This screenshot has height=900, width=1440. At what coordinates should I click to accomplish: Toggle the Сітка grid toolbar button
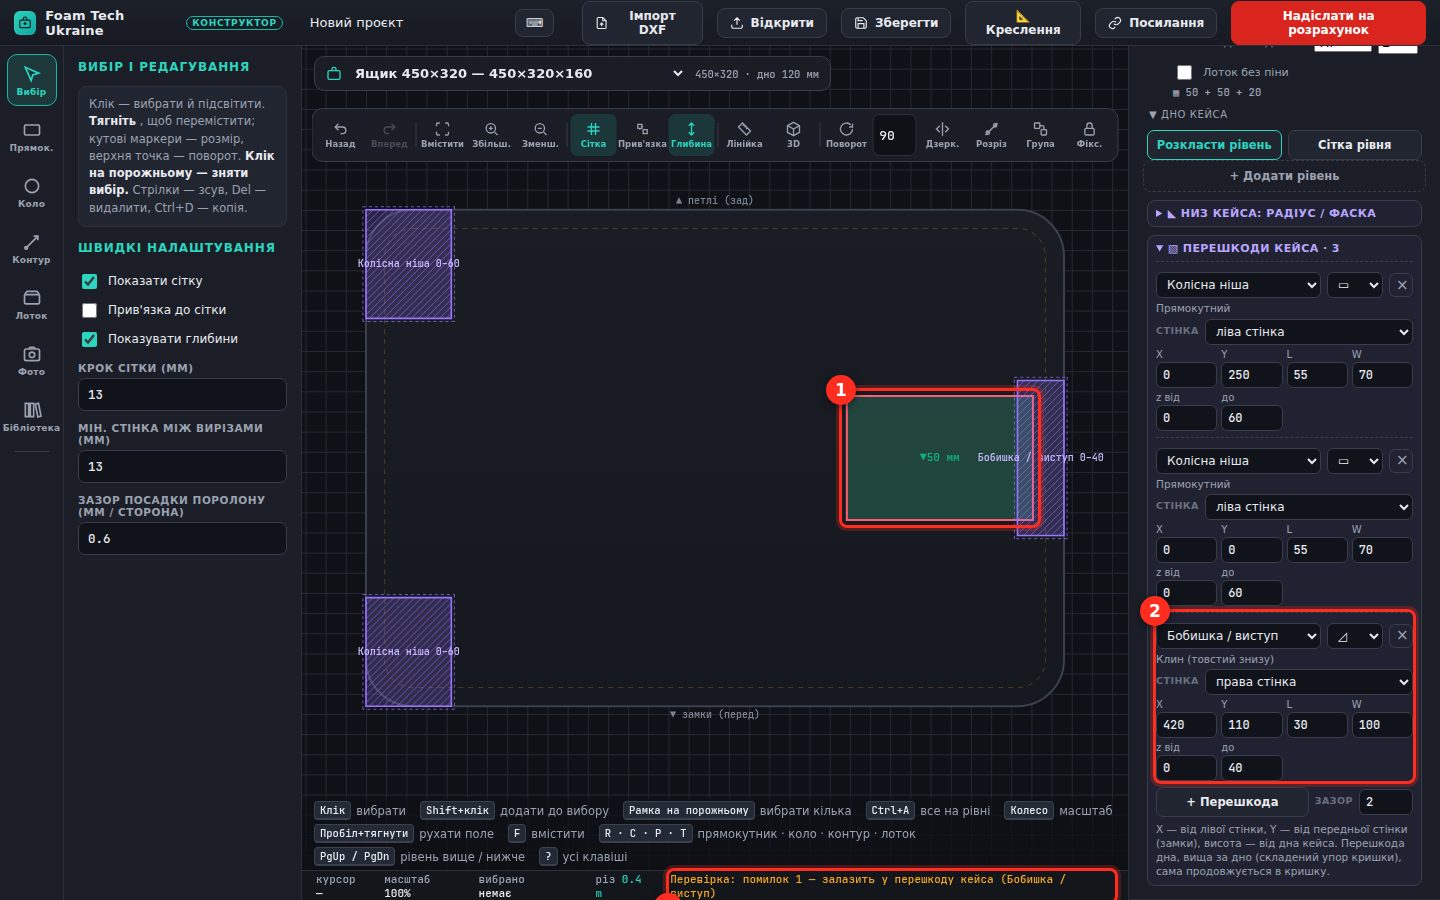click(x=593, y=135)
